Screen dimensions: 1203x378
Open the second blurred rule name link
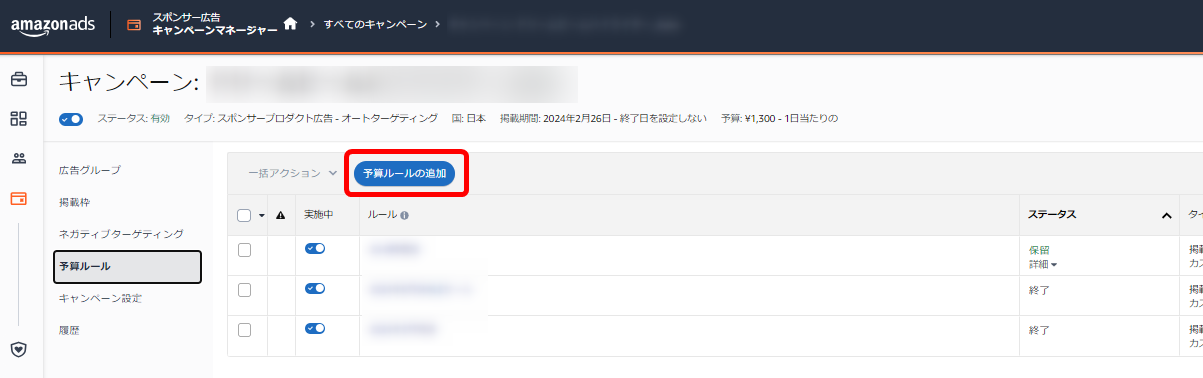click(421, 288)
